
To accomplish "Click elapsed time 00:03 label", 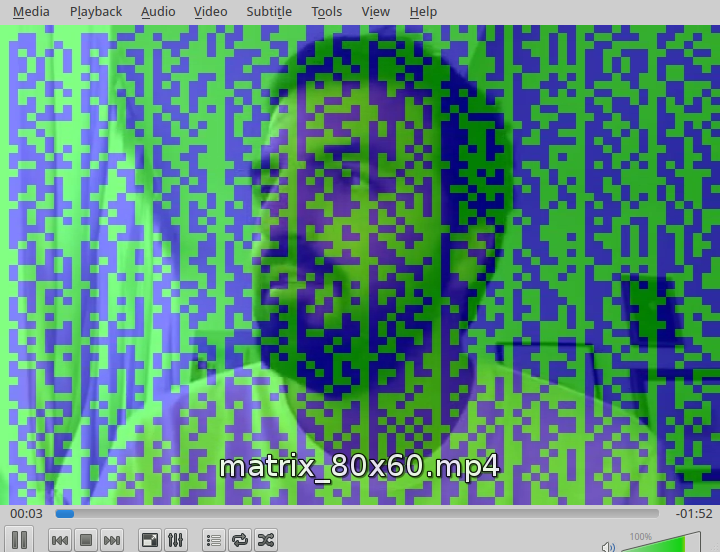I will 26,513.
